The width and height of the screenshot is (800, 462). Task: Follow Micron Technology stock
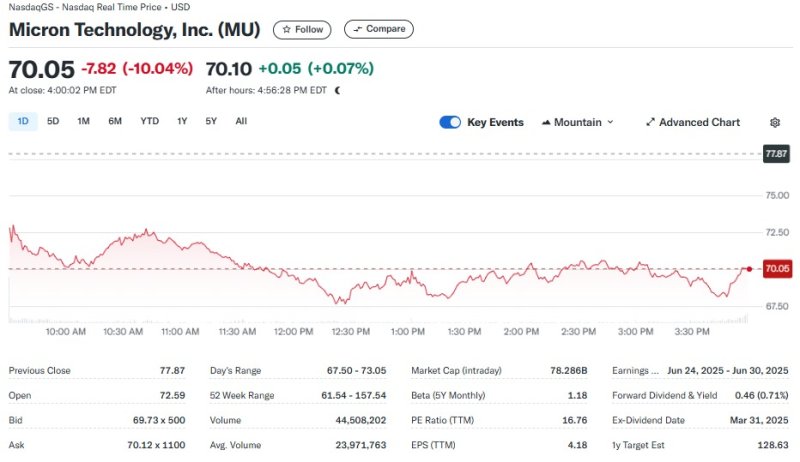pos(302,30)
